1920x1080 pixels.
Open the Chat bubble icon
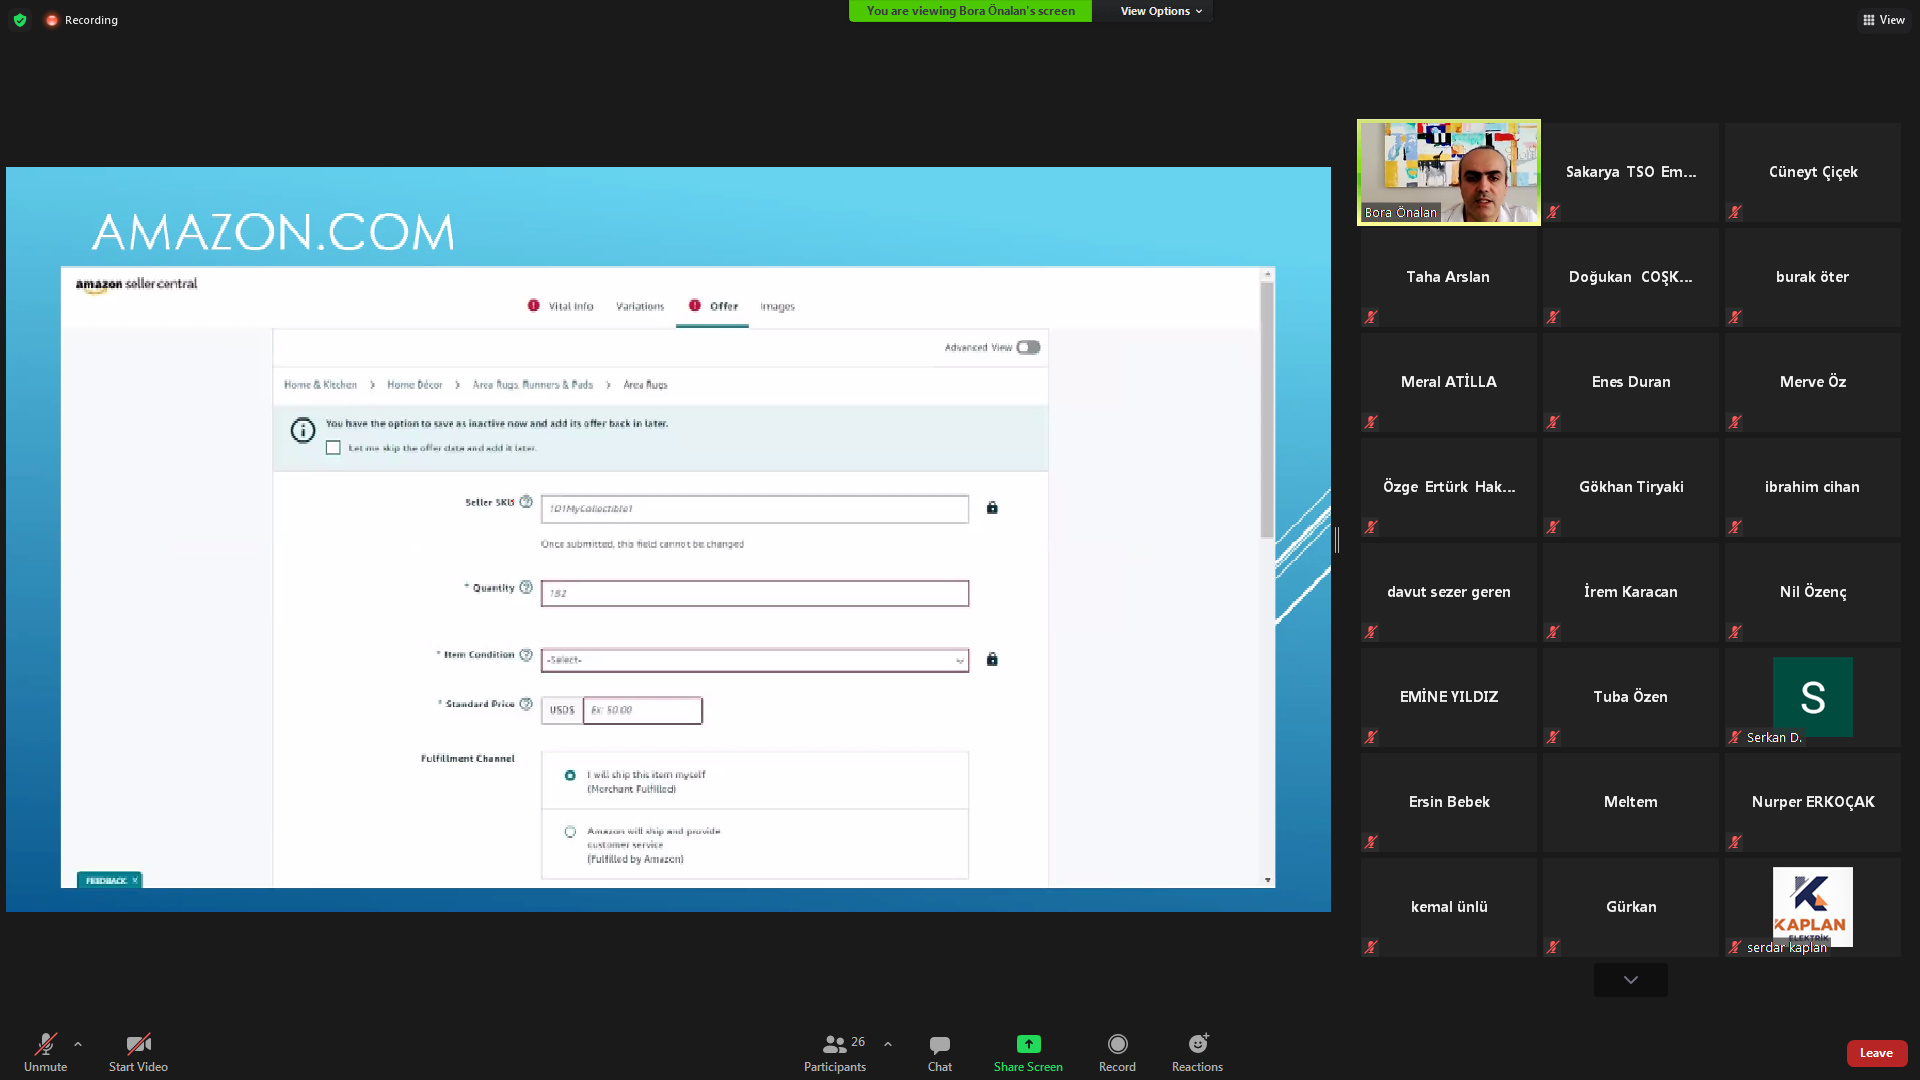coord(939,1044)
